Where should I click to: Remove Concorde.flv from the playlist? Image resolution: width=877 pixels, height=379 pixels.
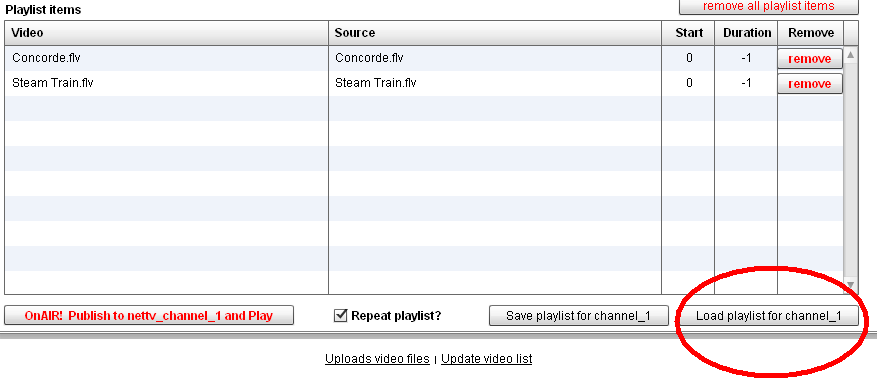point(809,59)
